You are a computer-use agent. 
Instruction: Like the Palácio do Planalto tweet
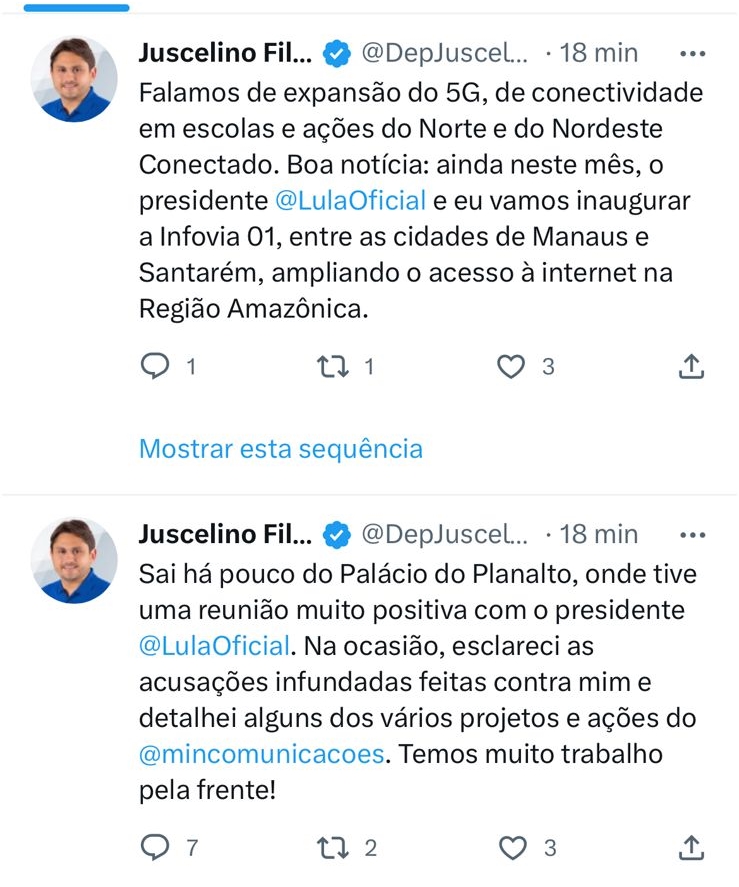pyautogui.click(x=511, y=848)
